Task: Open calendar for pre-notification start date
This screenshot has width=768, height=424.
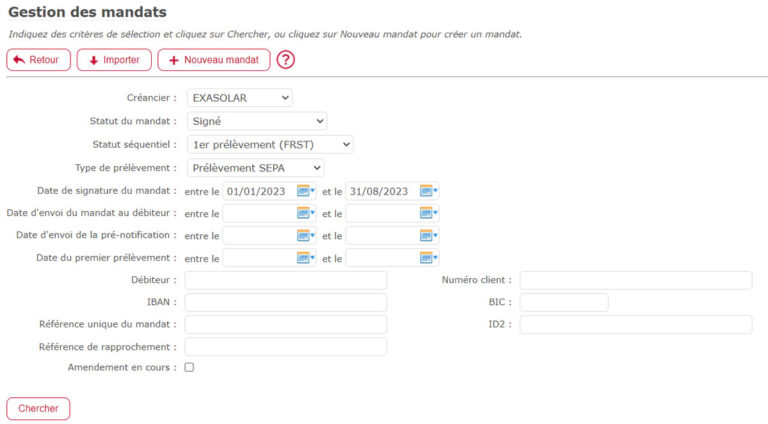Action: pyautogui.click(x=305, y=236)
